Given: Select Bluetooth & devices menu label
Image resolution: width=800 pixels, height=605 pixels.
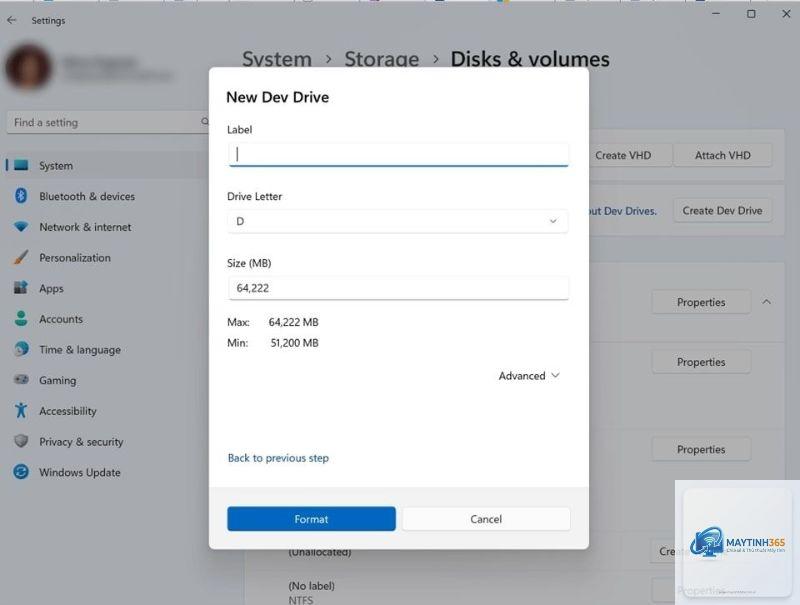Looking at the screenshot, I should click(x=87, y=196).
